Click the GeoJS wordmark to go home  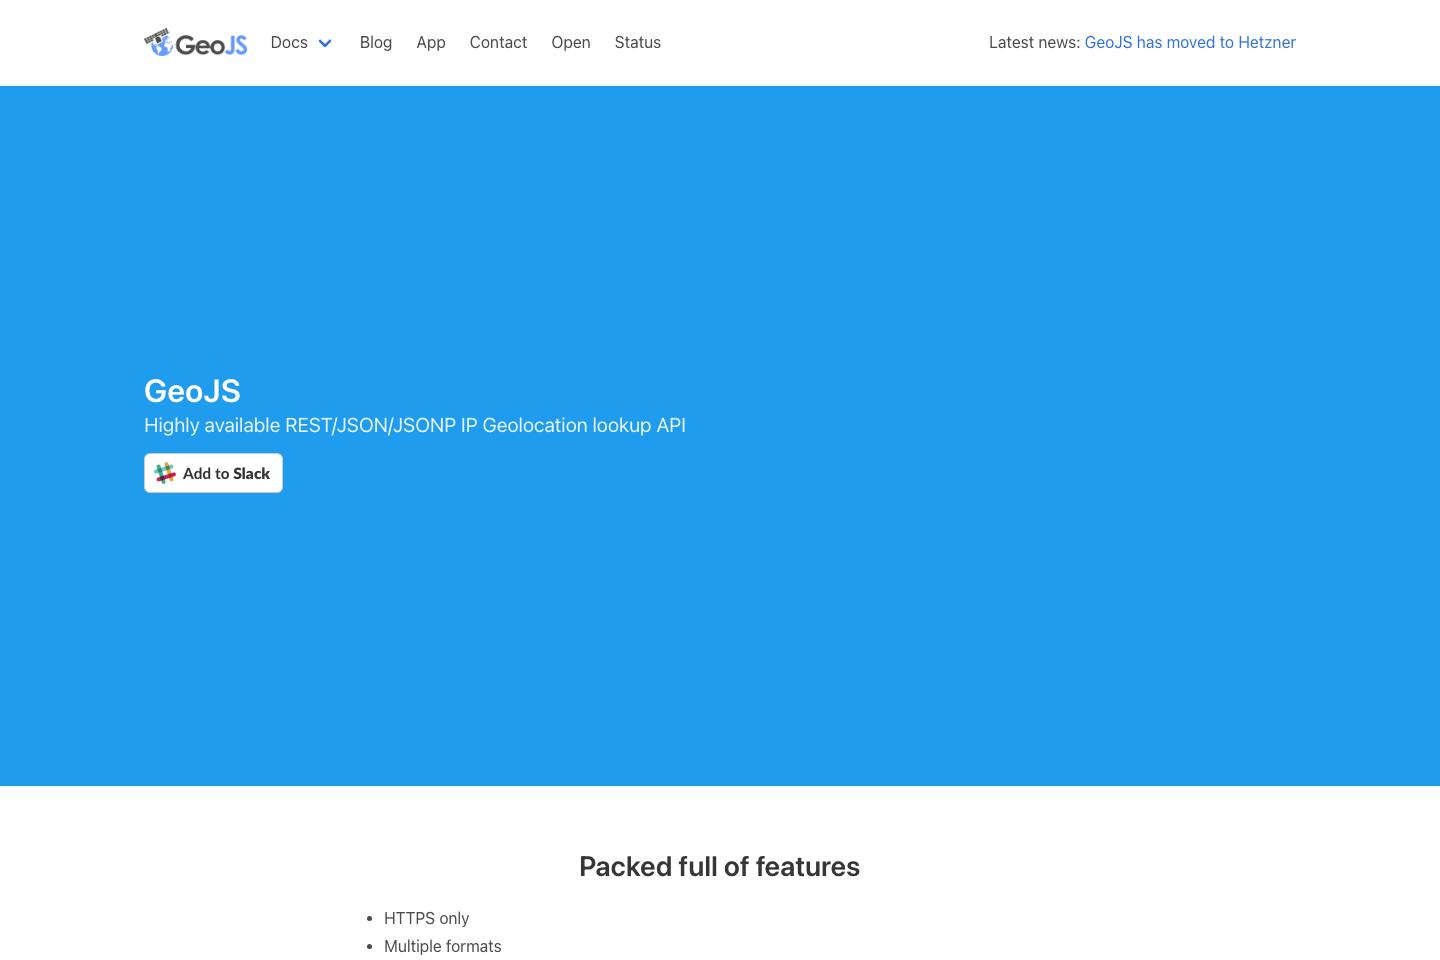click(210, 42)
